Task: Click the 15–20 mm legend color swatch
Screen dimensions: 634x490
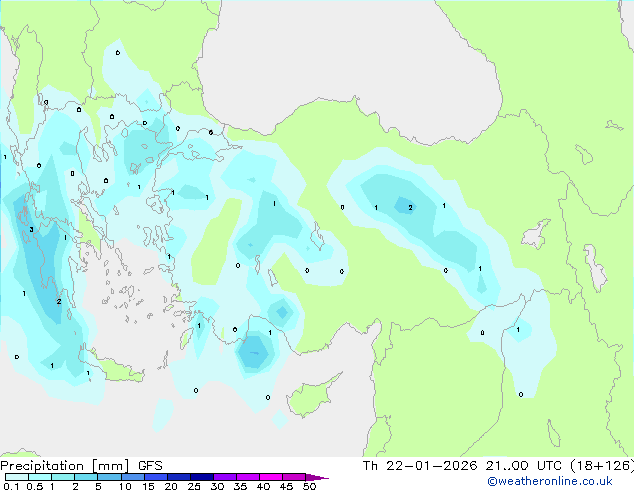Action: click(156, 477)
